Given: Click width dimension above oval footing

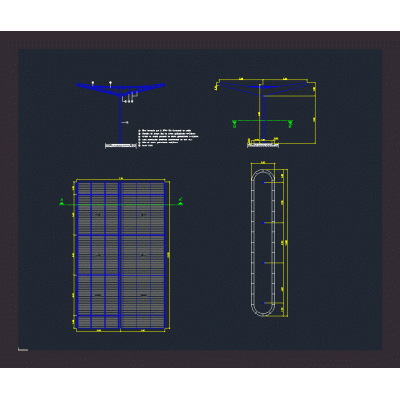Looking at the screenshot, I should pos(263,163).
